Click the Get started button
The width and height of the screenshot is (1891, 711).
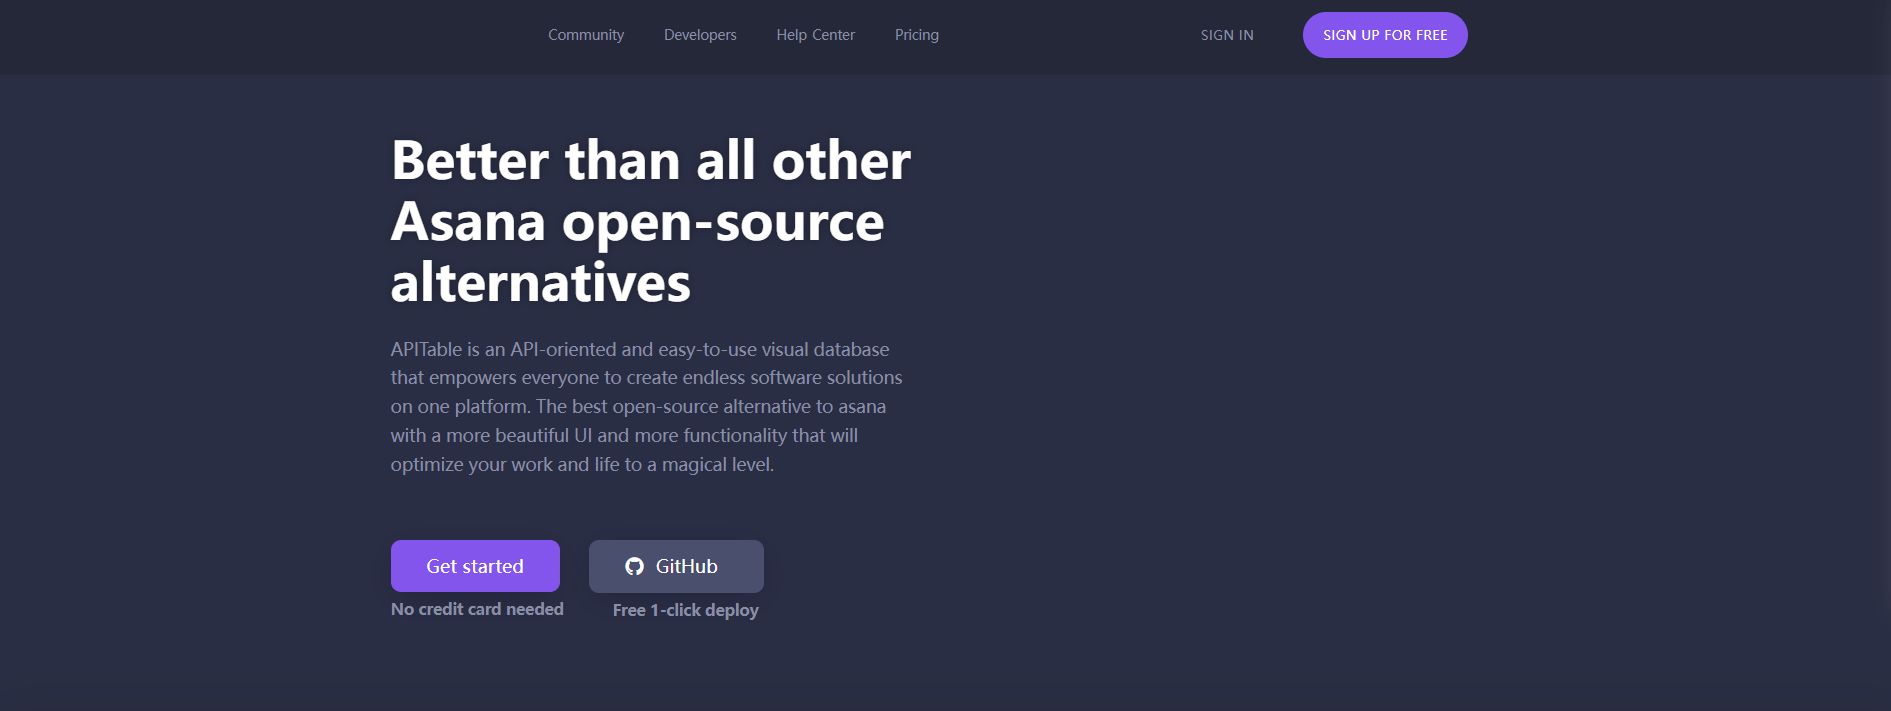(x=475, y=566)
